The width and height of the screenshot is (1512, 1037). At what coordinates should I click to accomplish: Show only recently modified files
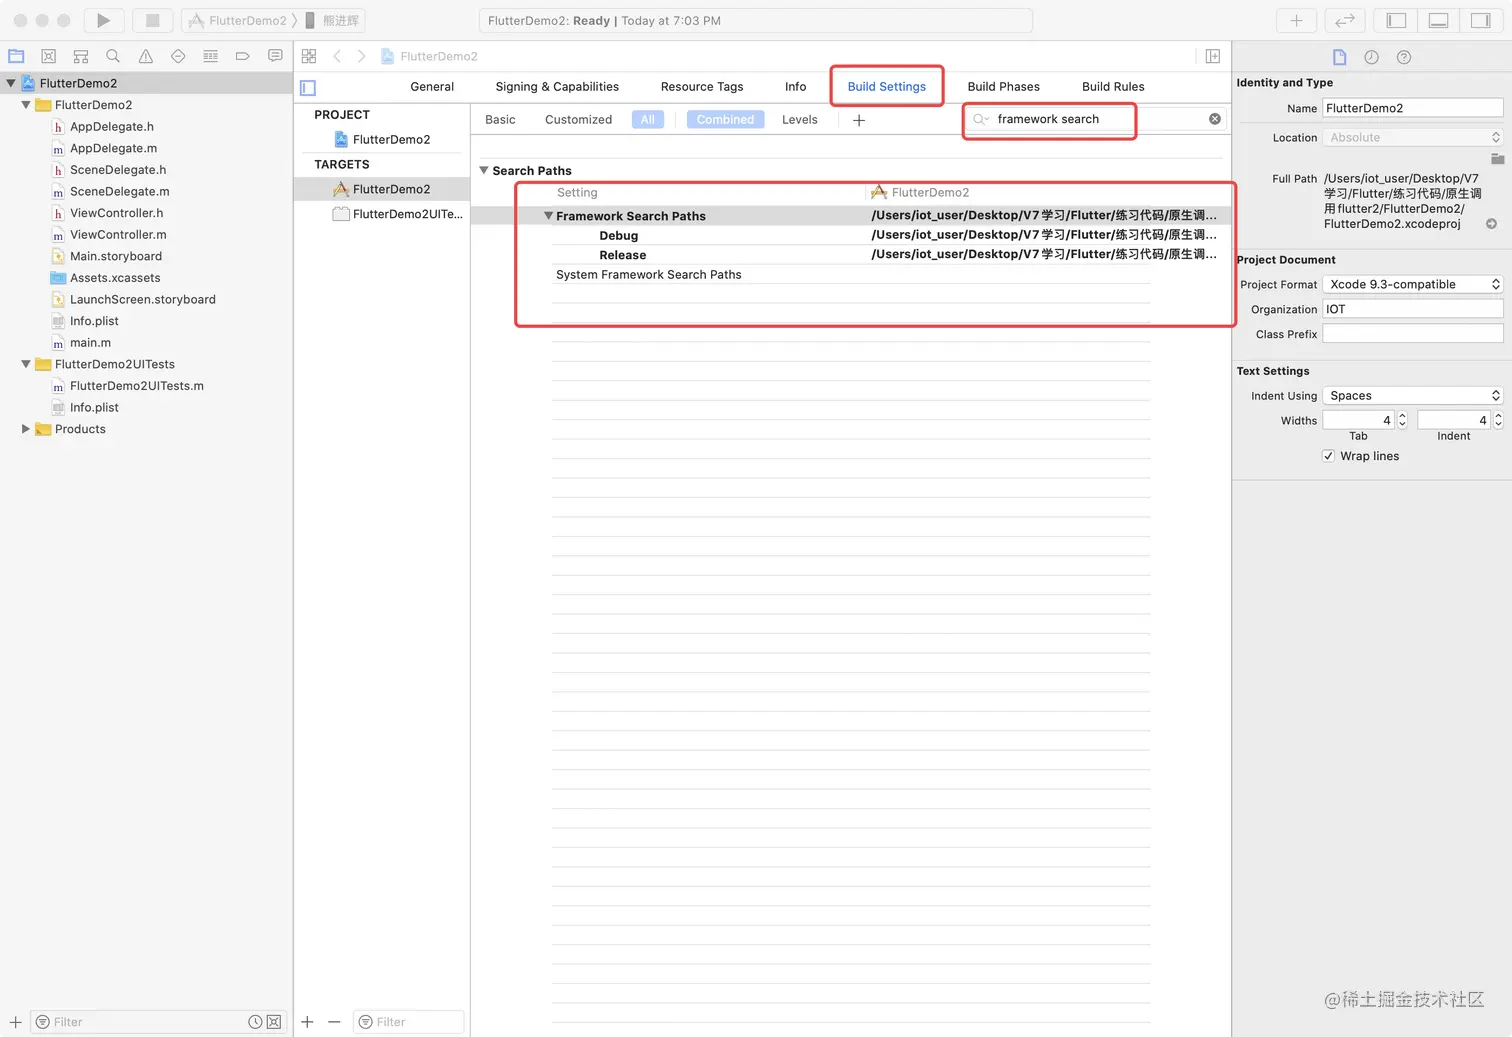tap(255, 1022)
